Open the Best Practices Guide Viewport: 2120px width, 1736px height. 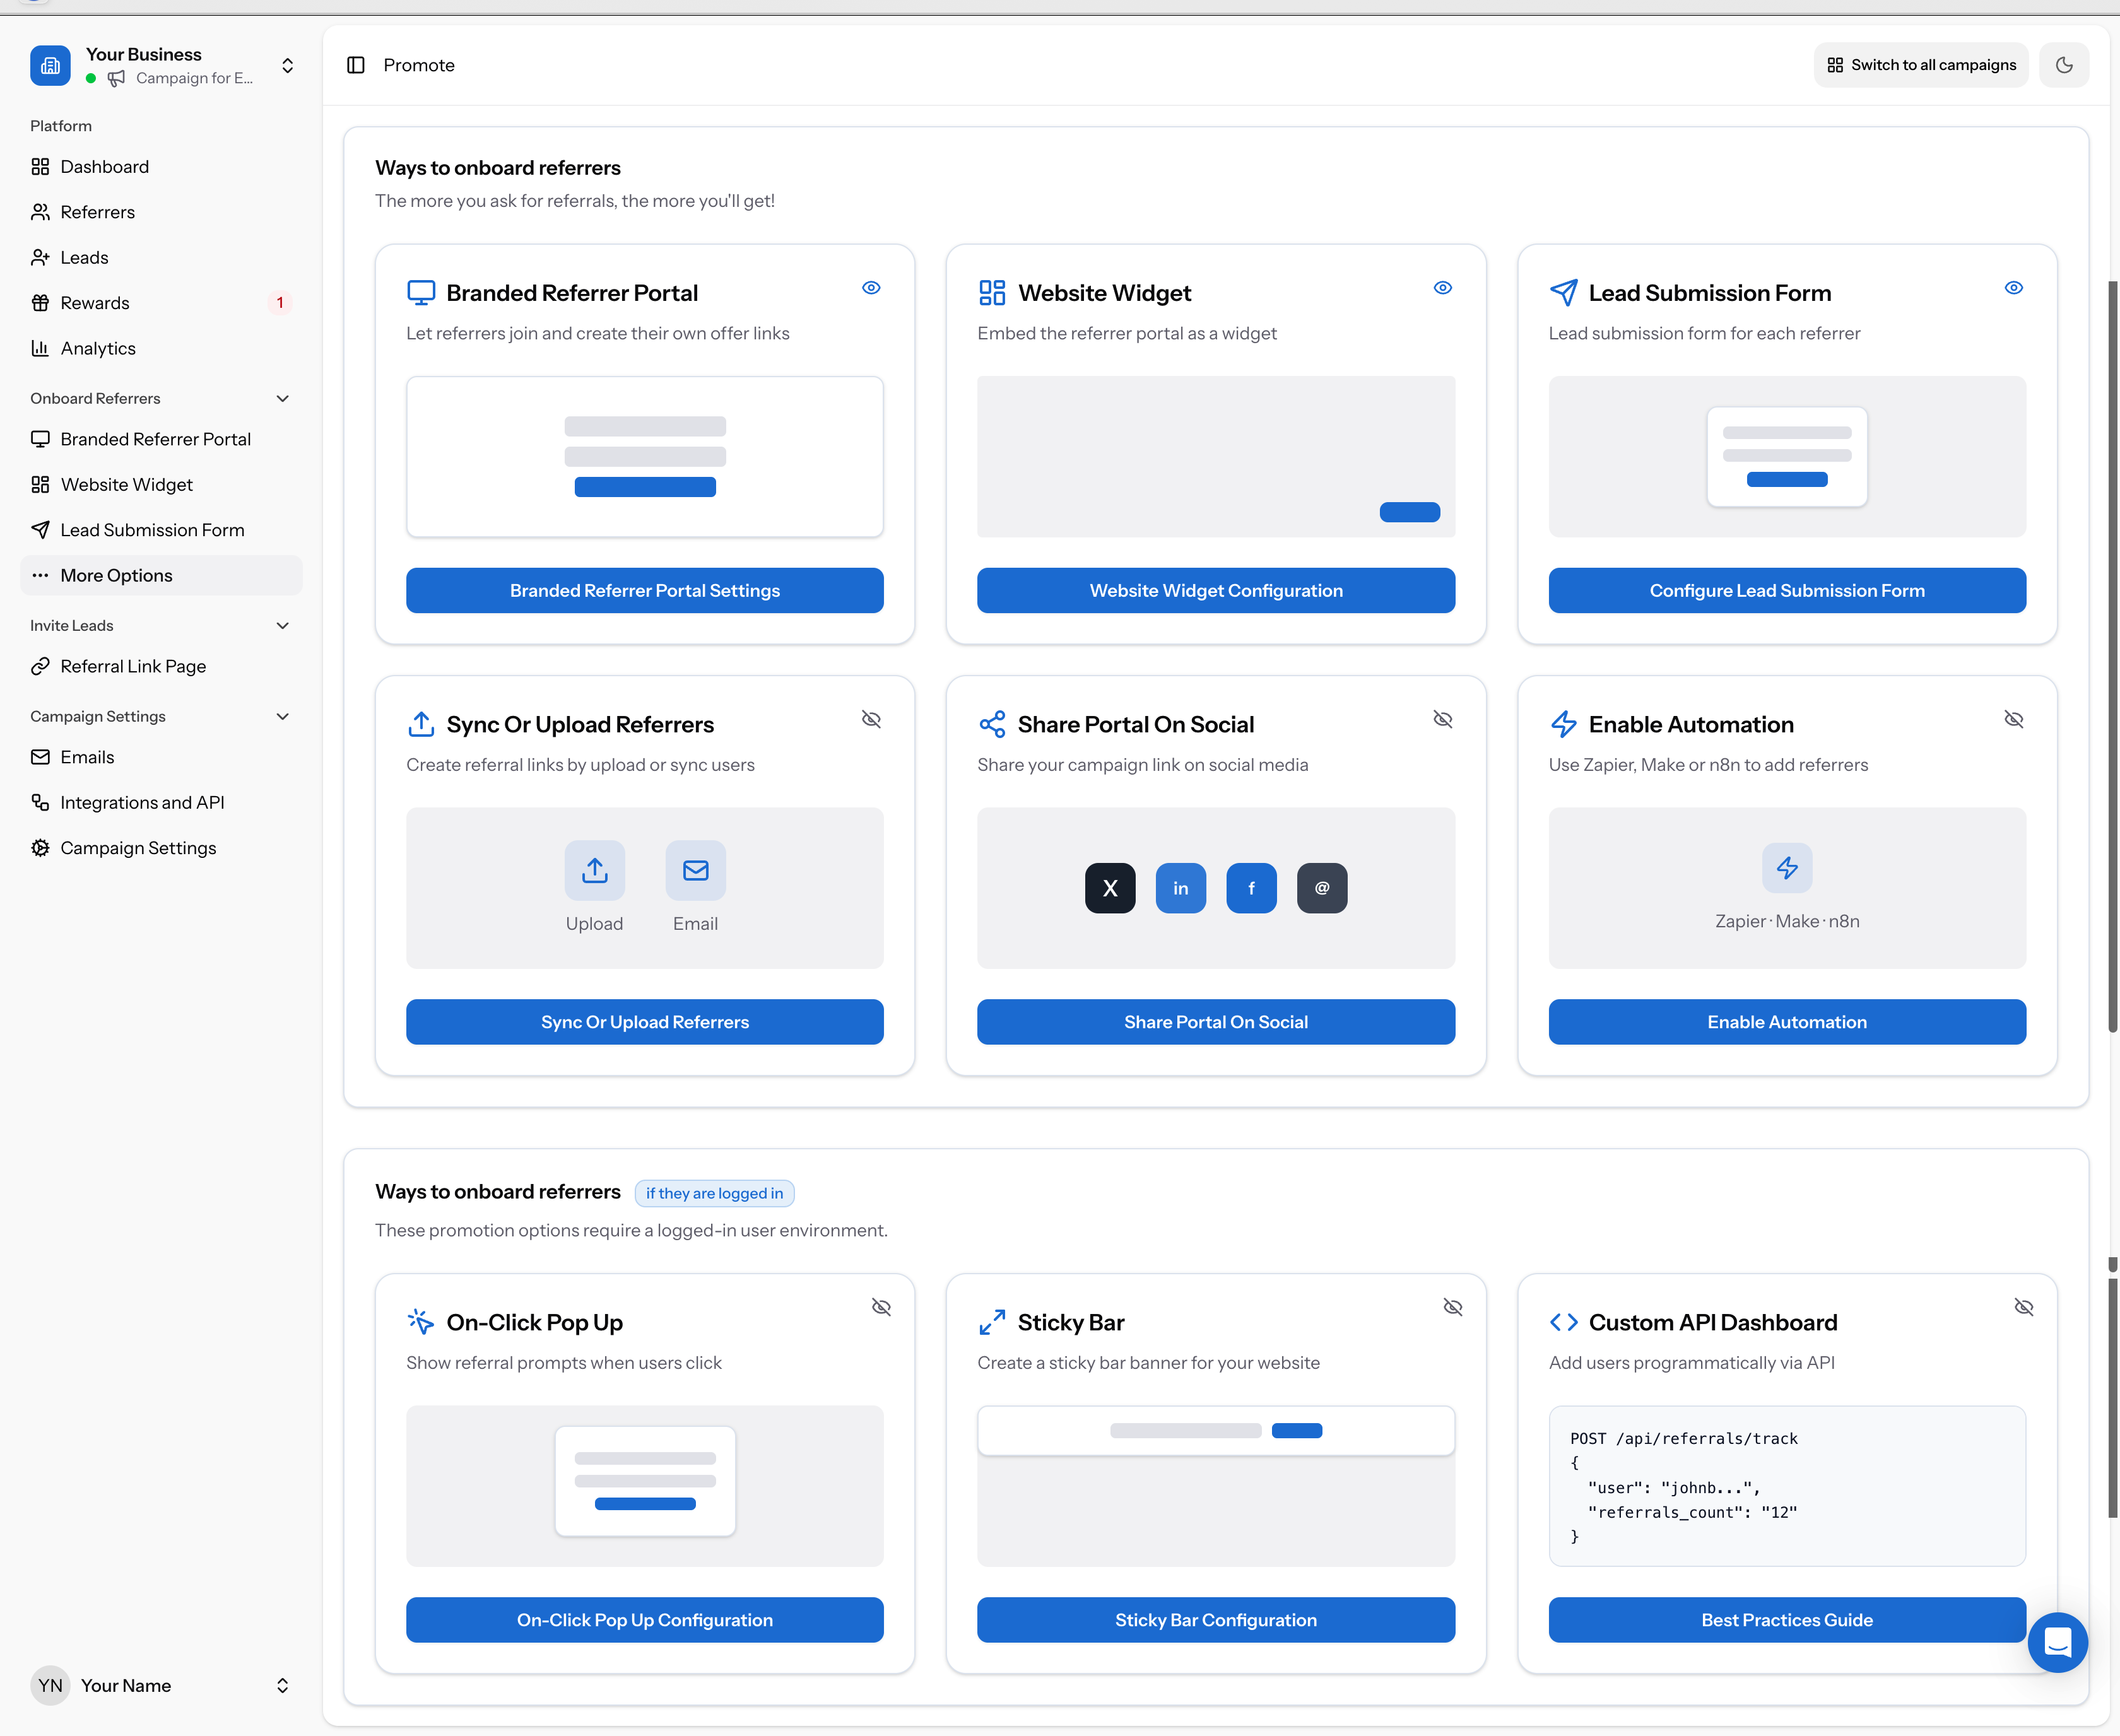coord(1786,1619)
